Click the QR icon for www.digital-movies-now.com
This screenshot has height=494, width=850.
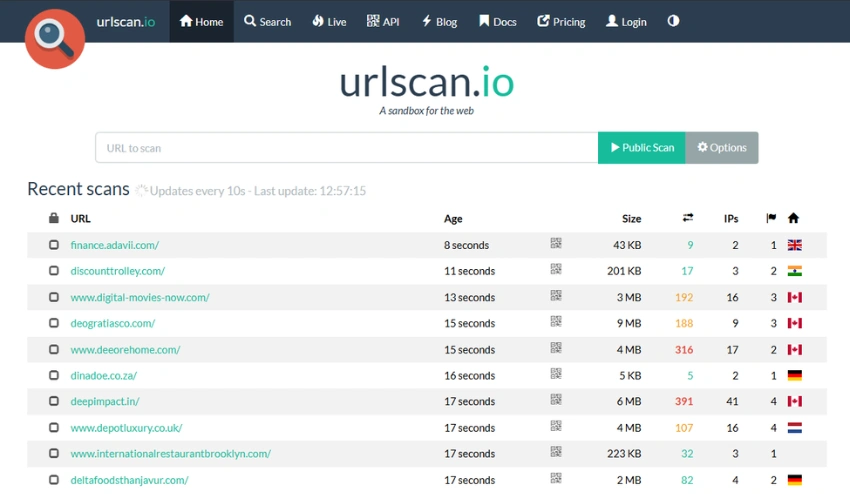click(556, 295)
